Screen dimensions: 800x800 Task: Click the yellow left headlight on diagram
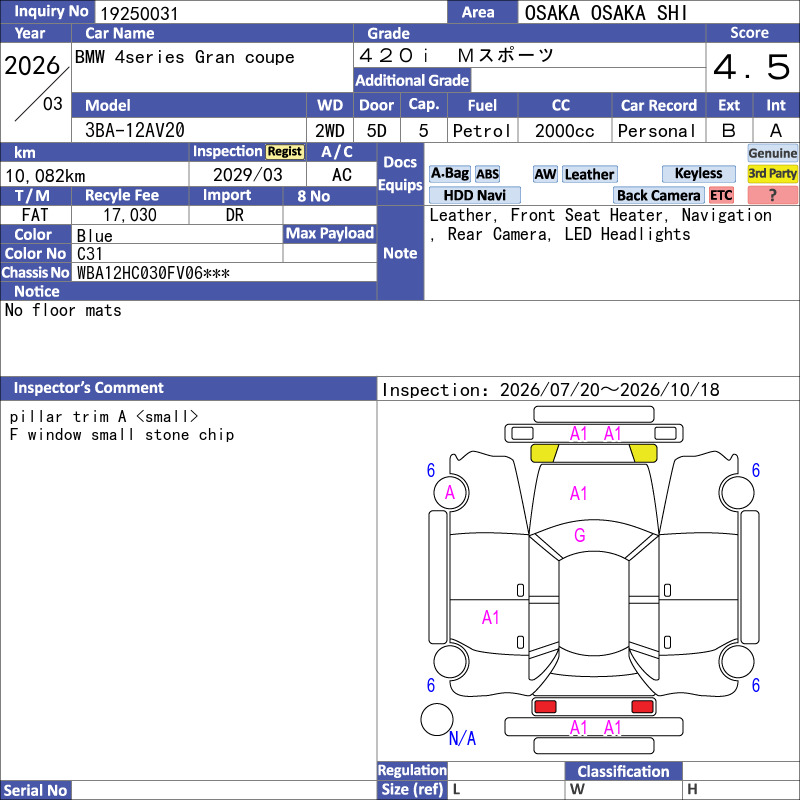545,453
